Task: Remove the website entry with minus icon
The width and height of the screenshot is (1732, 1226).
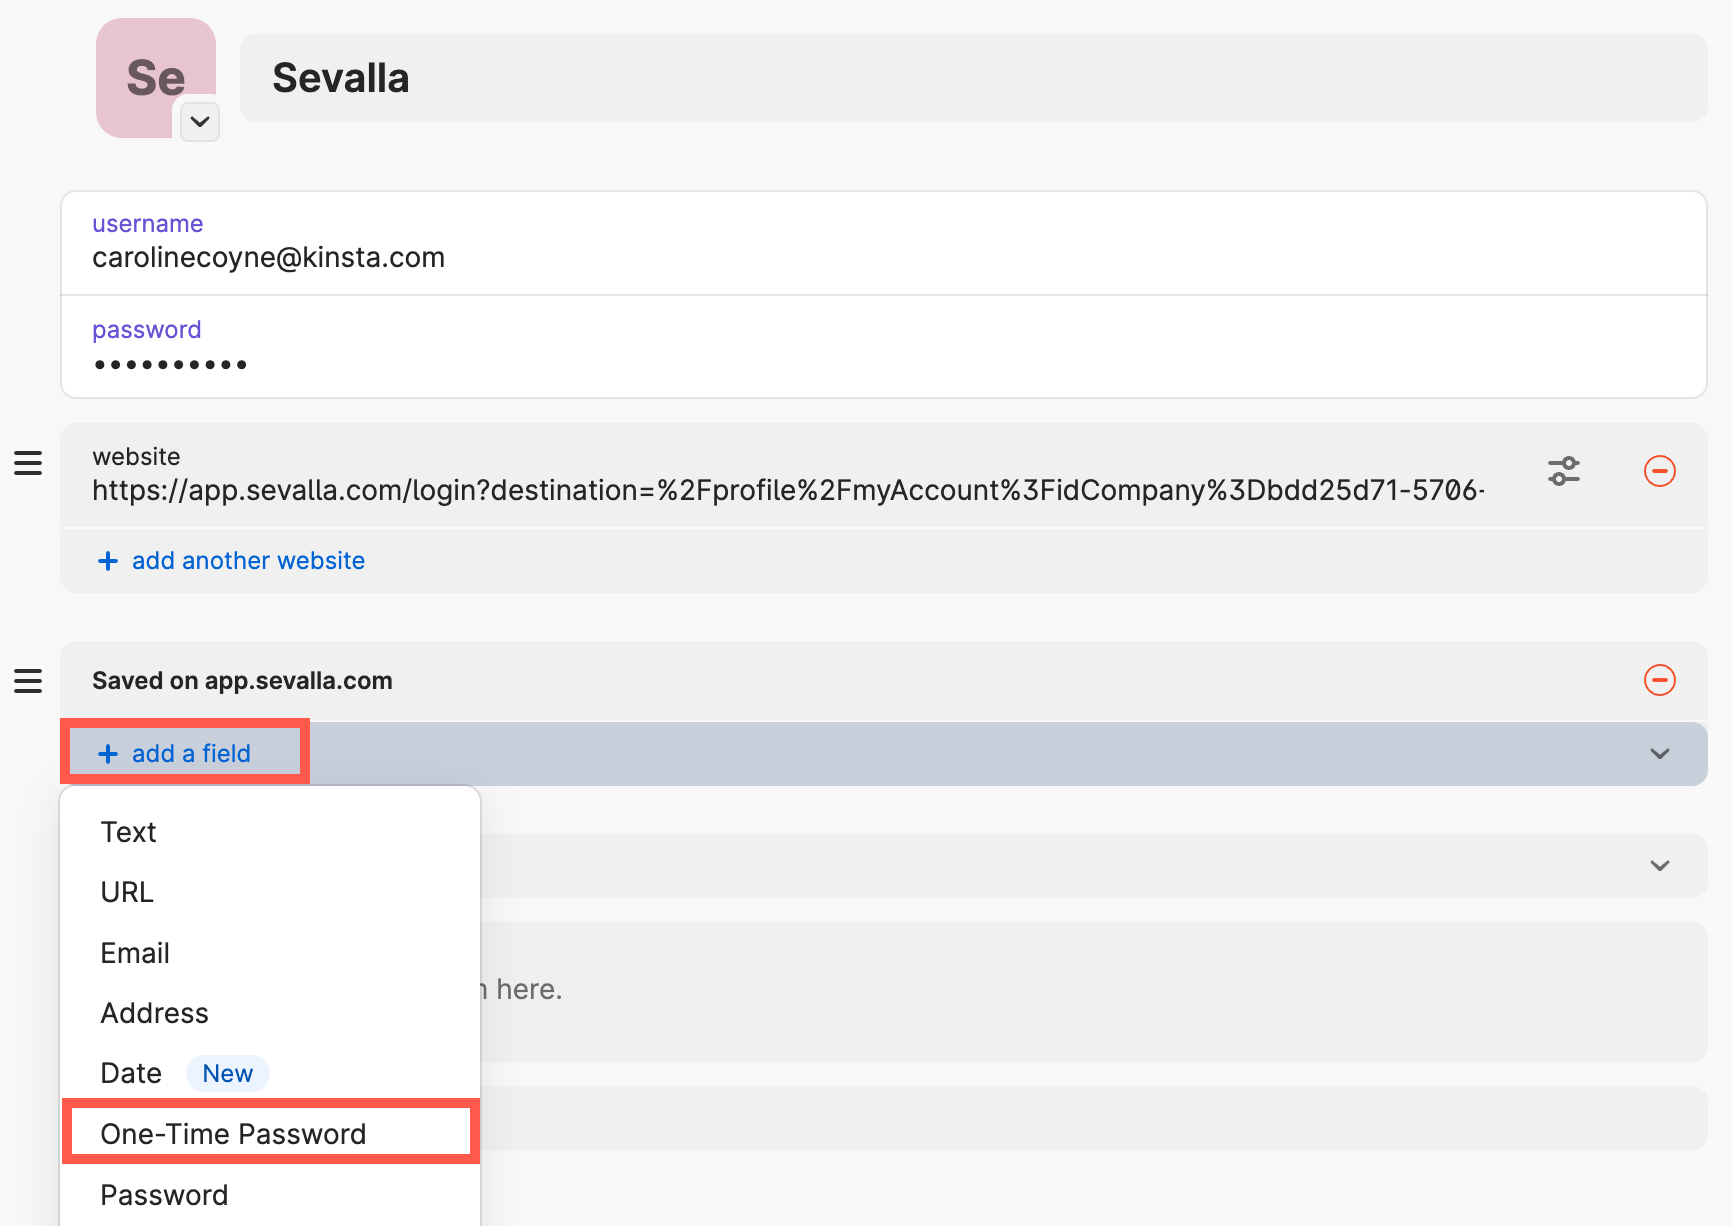Action: [x=1660, y=471]
